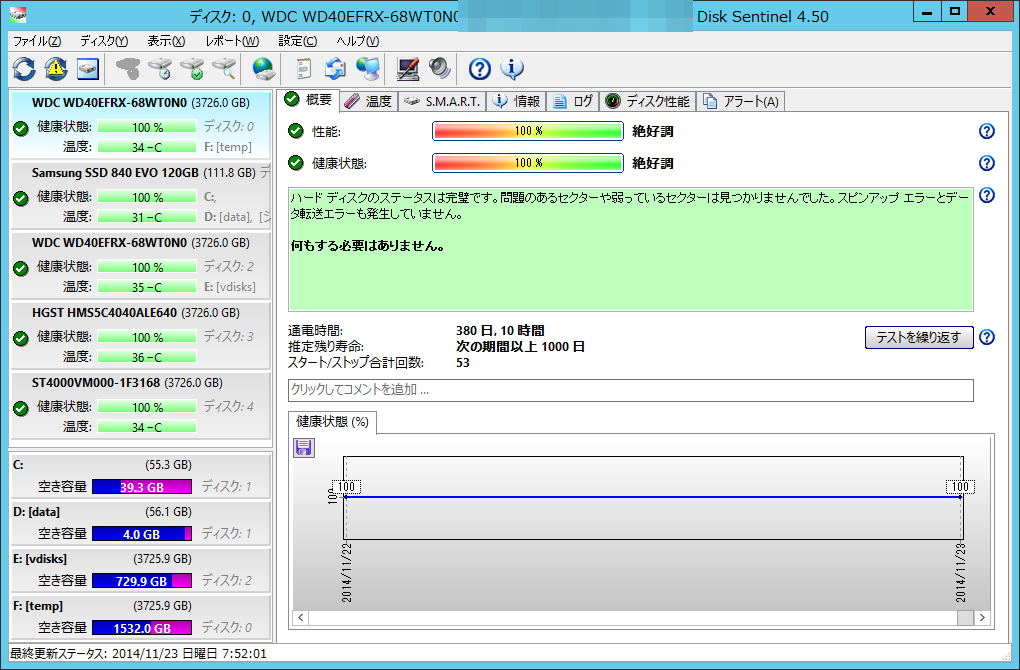Click the green check icon next to 性能

[296, 131]
